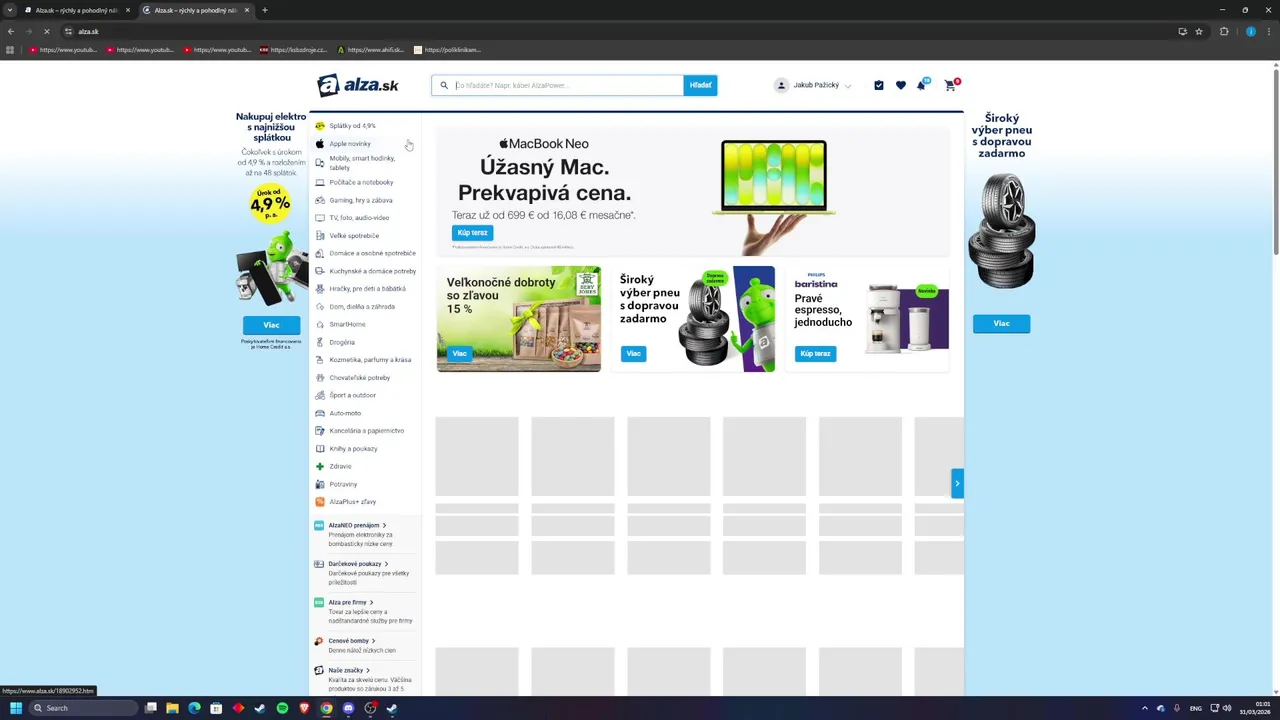Open Počítače a notebooky category
The height and width of the screenshot is (720, 1280).
coord(361,182)
